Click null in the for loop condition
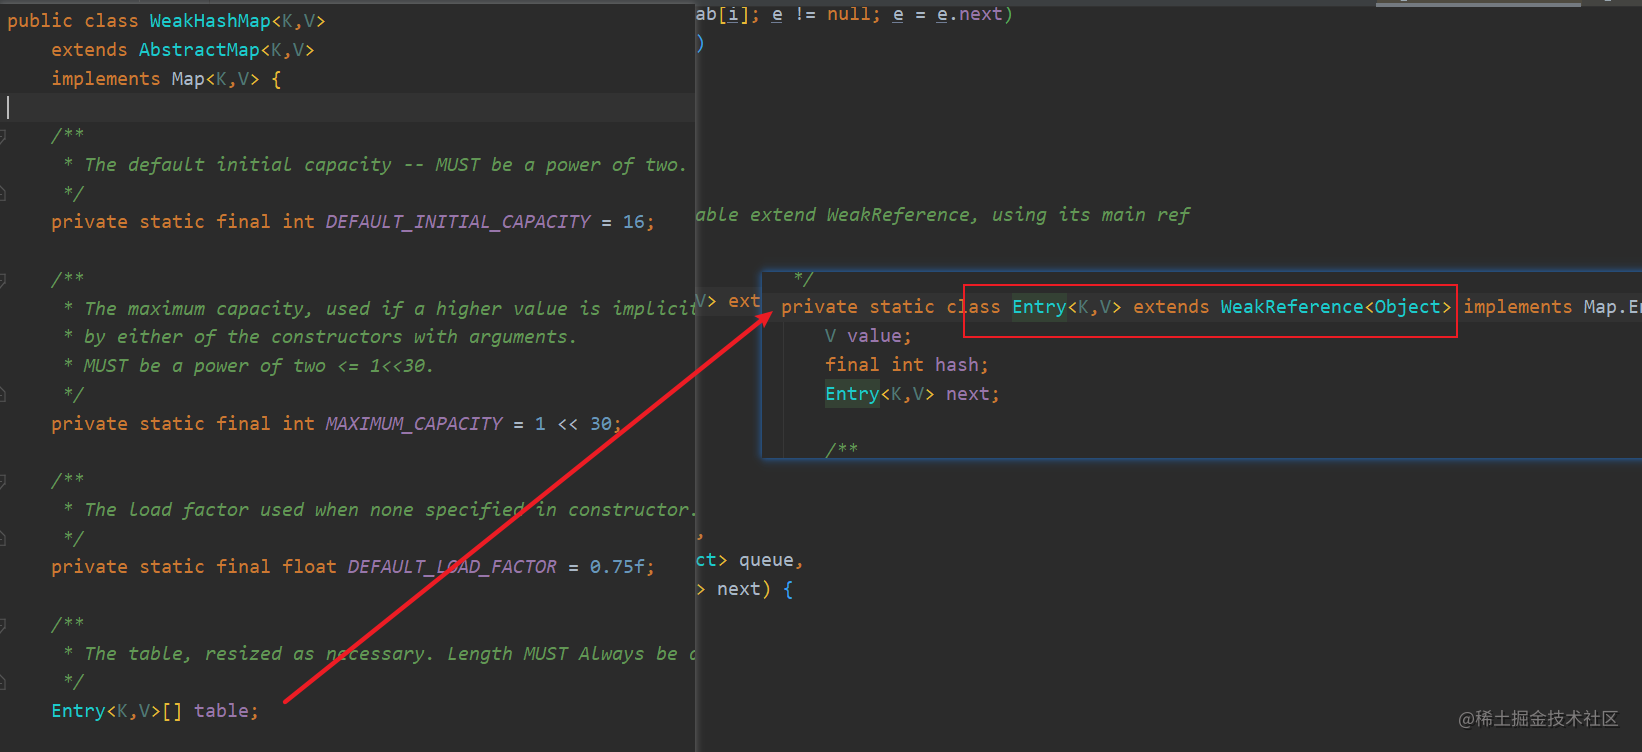This screenshot has height=752, width=1642. pos(848,15)
